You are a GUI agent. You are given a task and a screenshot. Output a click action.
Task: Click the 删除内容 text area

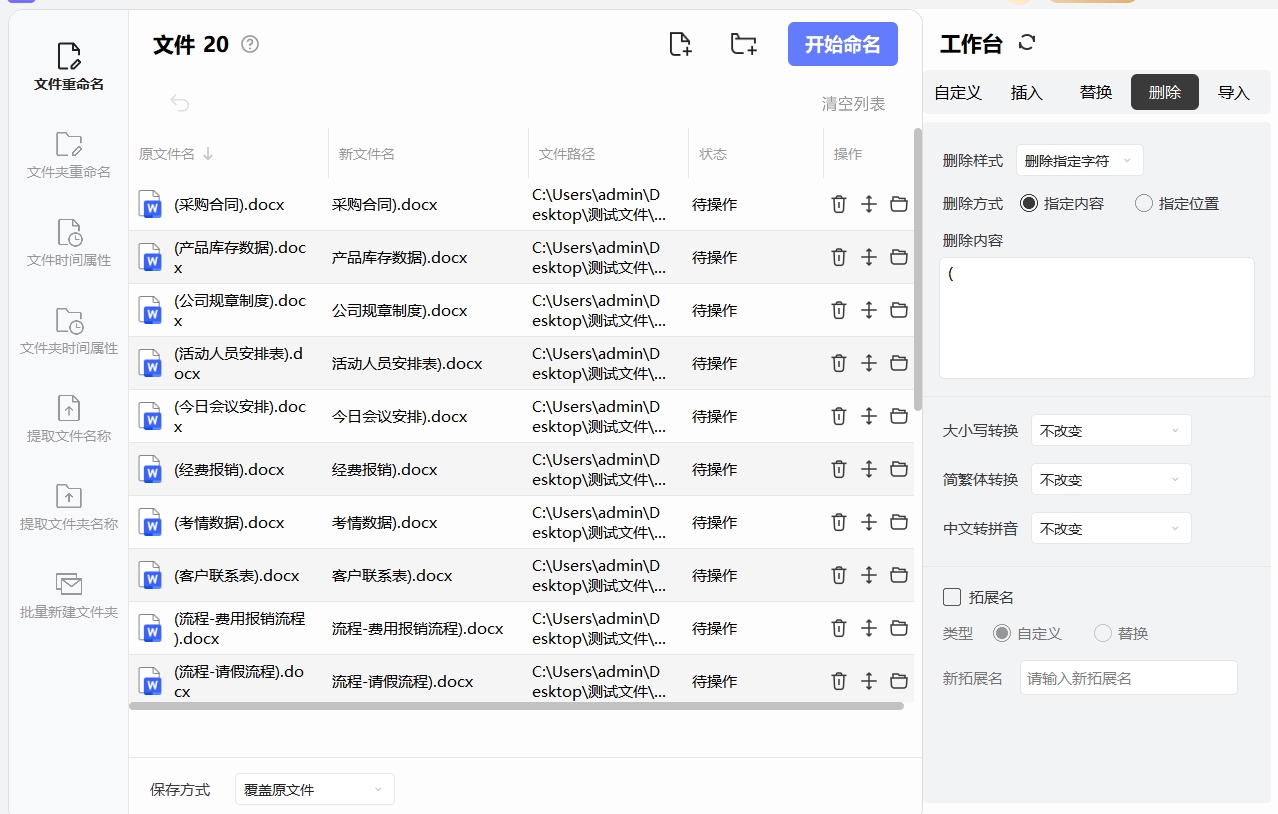tap(1096, 318)
